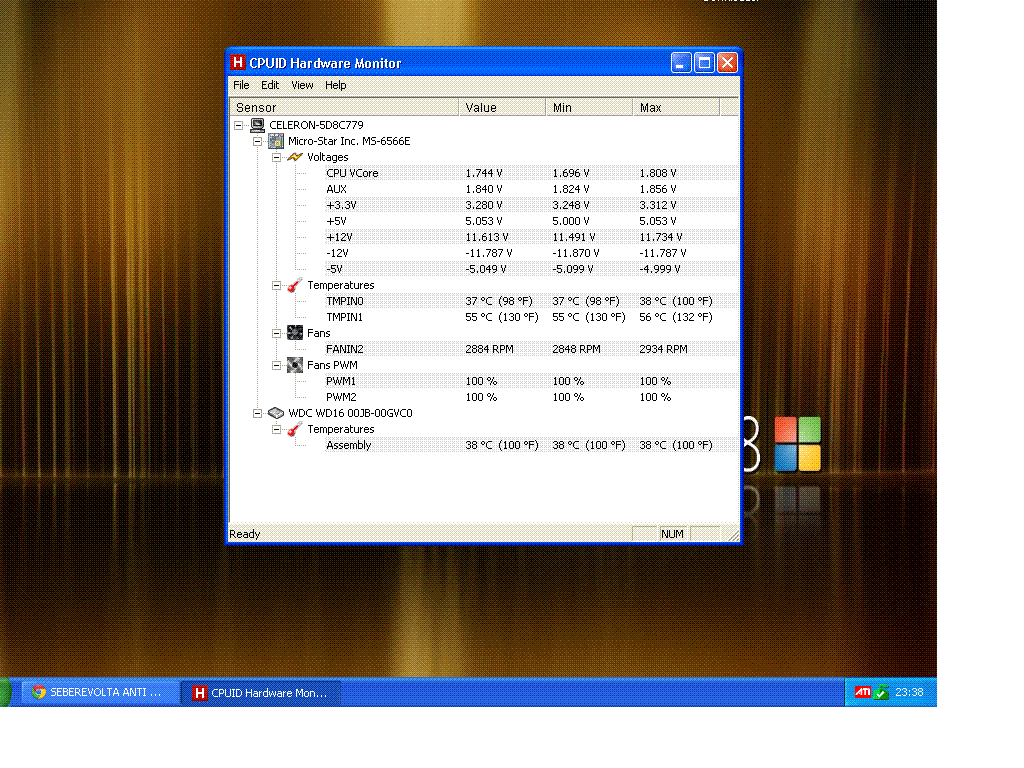Screen dimensions: 1024x768
Task: Select the Assembly temperature row
Action: tap(532, 445)
